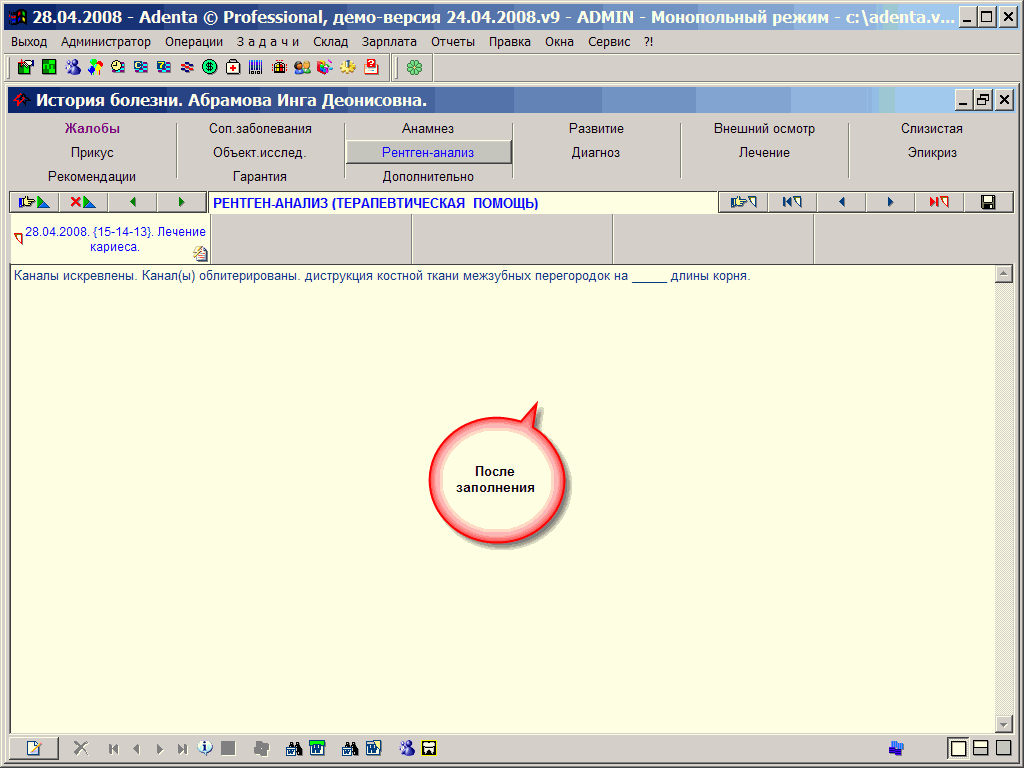
Task: Click the blue info icon in bottom bar
Action: (206, 748)
